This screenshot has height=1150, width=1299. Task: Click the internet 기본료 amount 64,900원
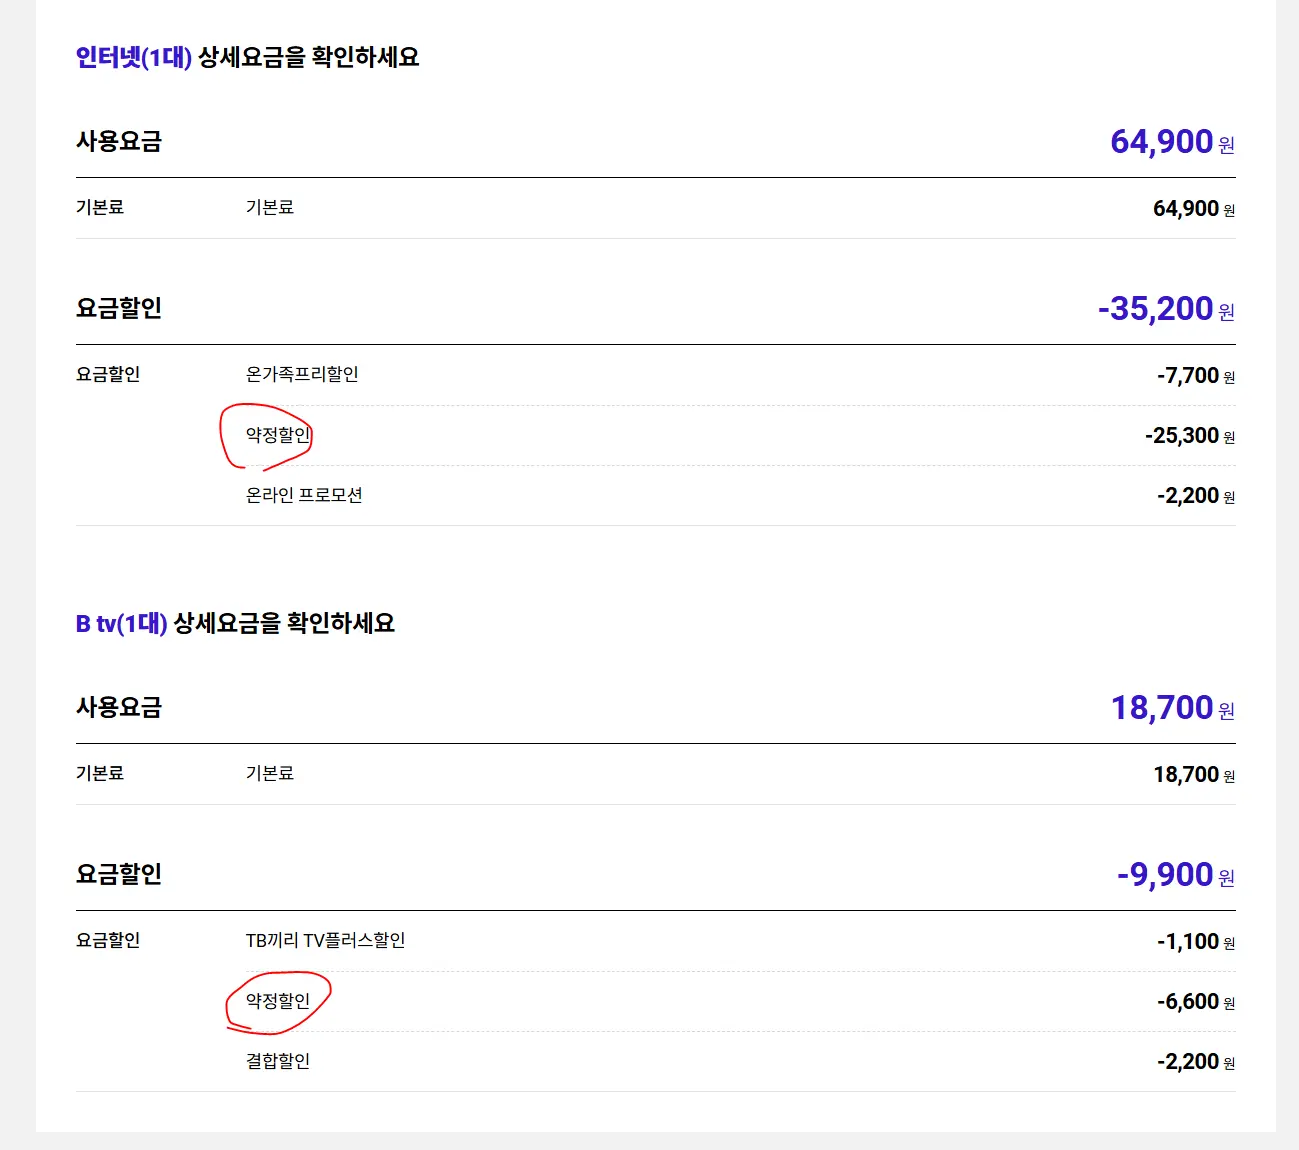(x=1194, y=208)
